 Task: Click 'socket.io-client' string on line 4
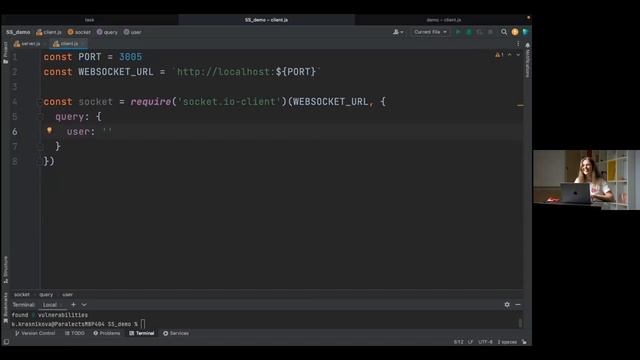[229, 102]
